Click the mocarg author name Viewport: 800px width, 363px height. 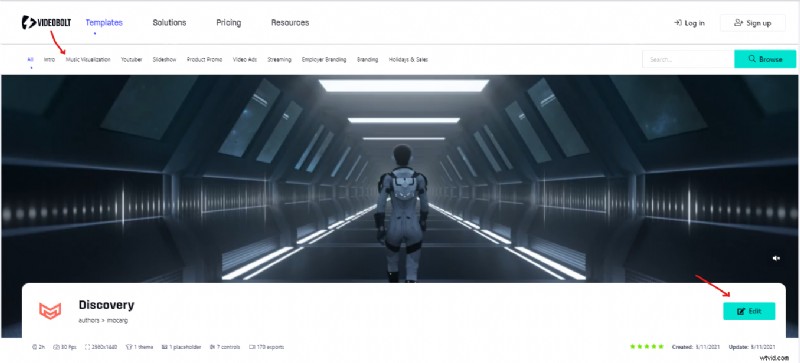[117, 321]
